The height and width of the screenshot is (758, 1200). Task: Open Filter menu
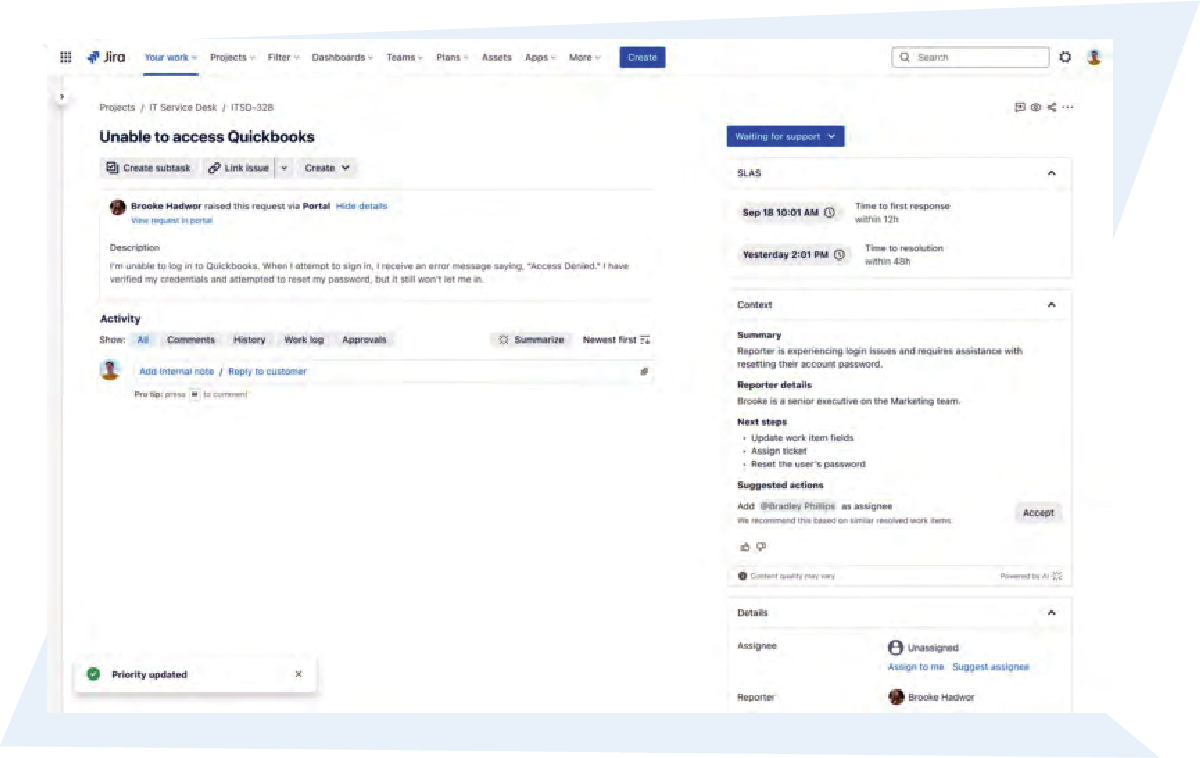coord(284,58)
